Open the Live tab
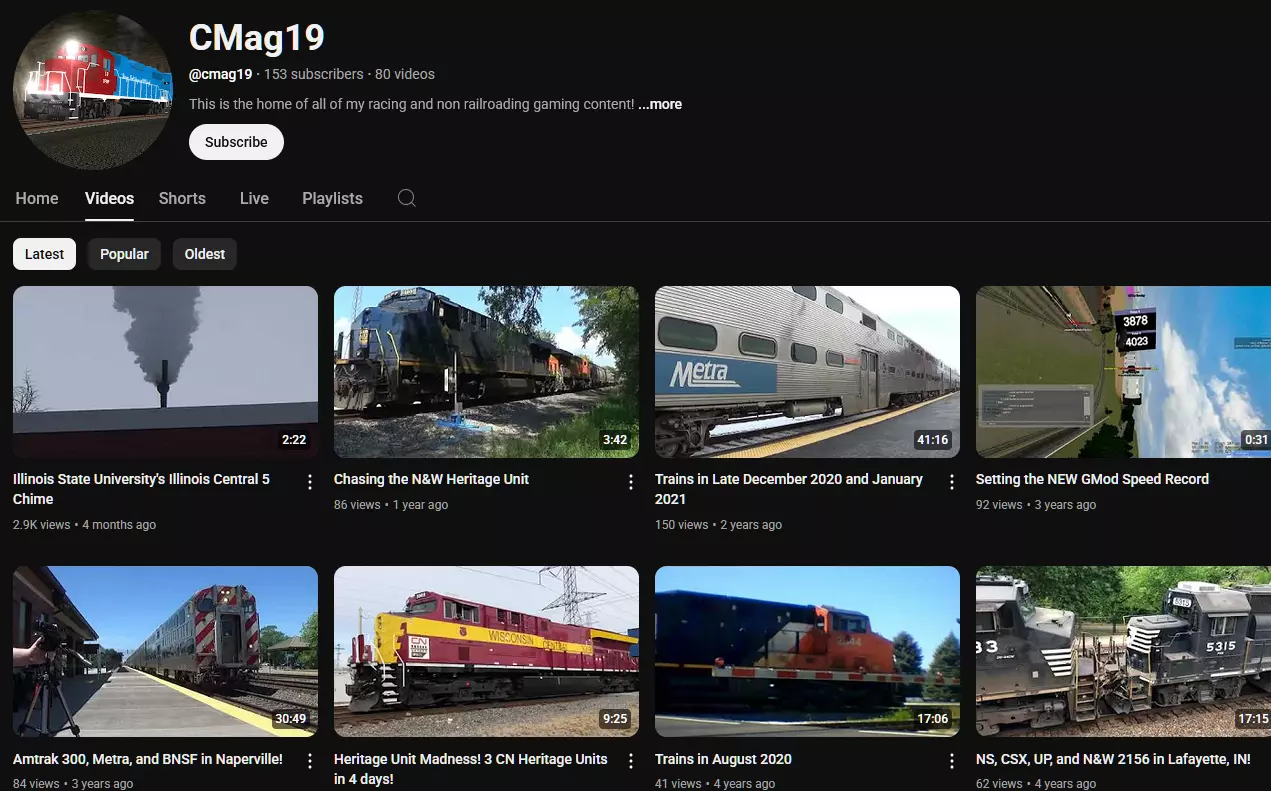 point(254,198)
